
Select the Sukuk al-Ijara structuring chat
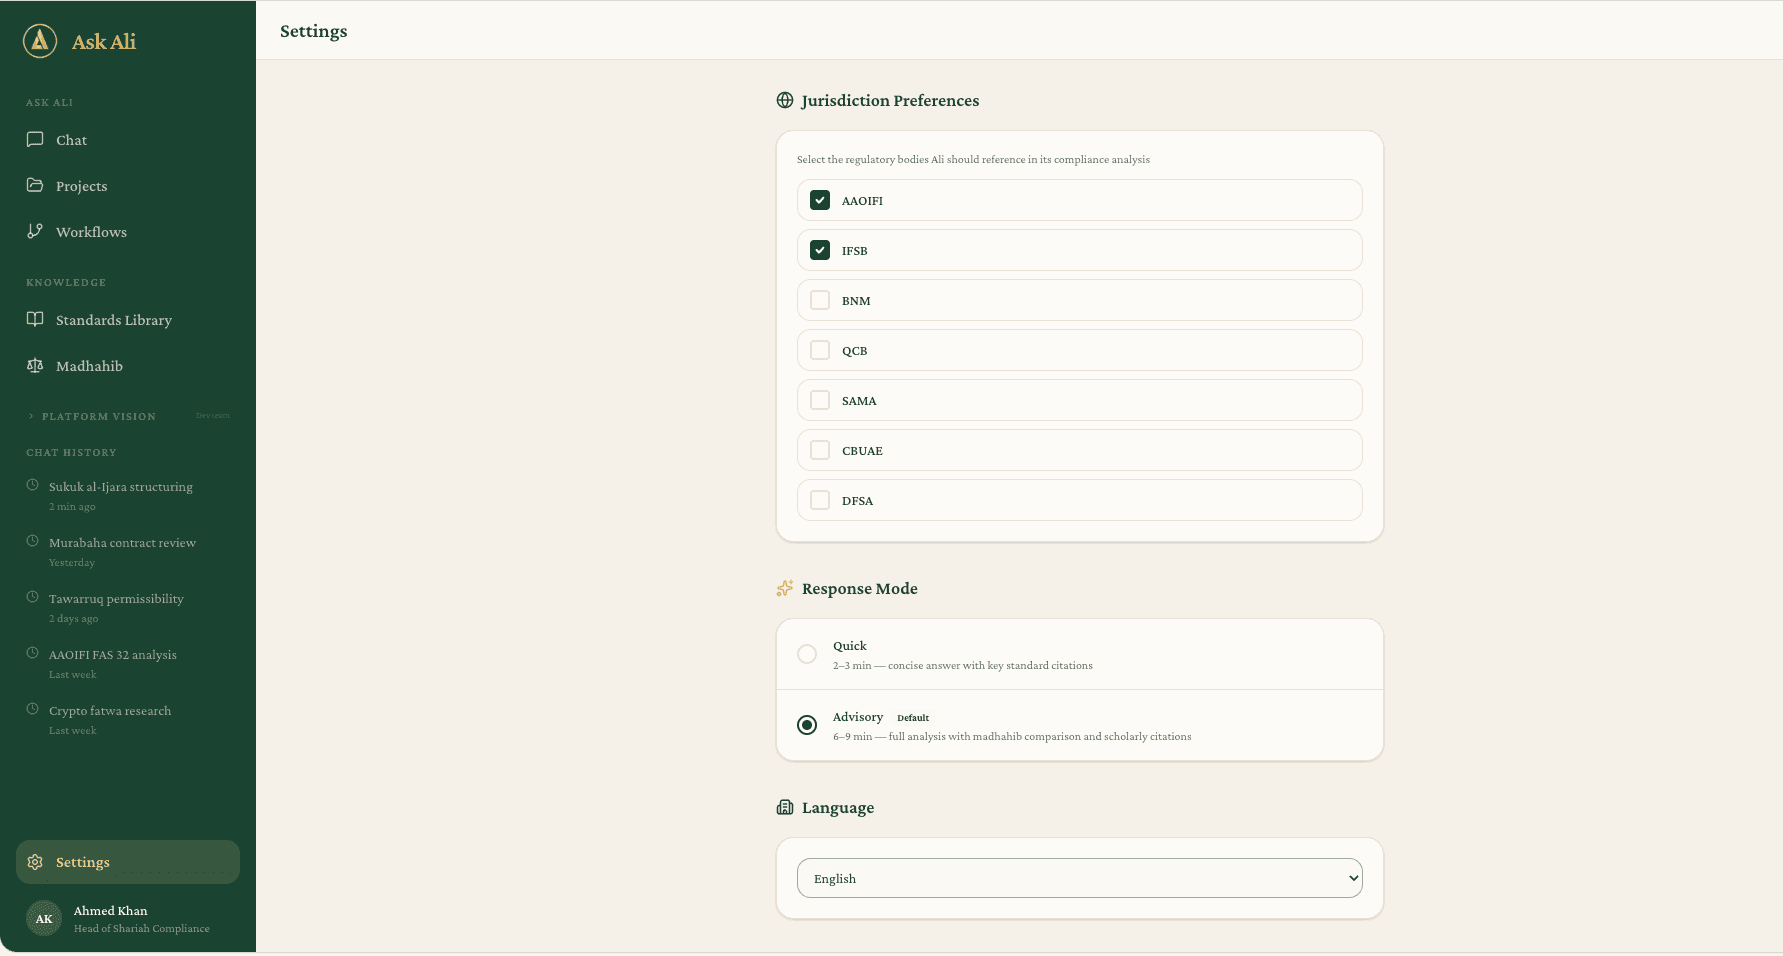coord(120,486)
